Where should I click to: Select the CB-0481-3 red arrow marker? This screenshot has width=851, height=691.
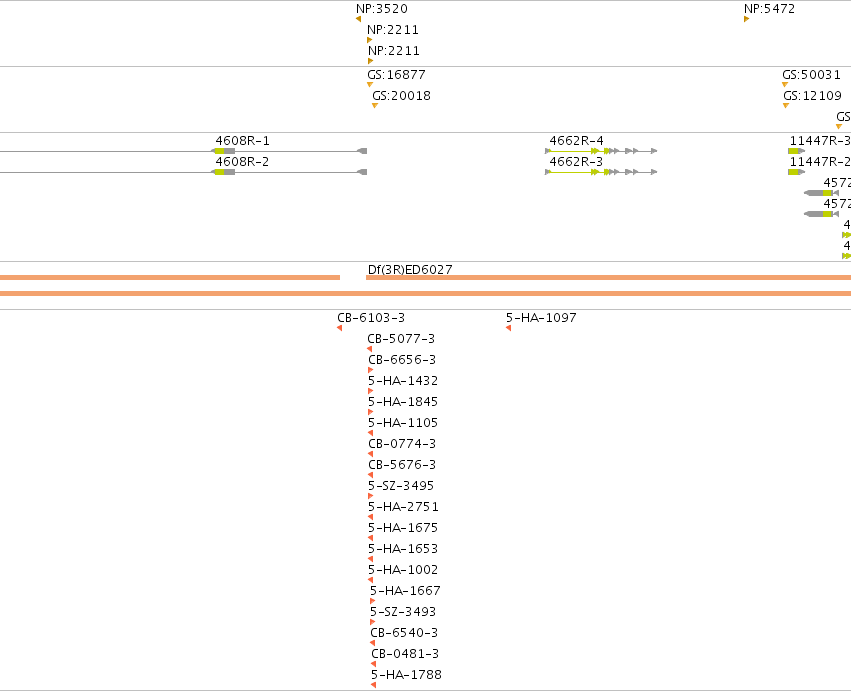point(373,664)
